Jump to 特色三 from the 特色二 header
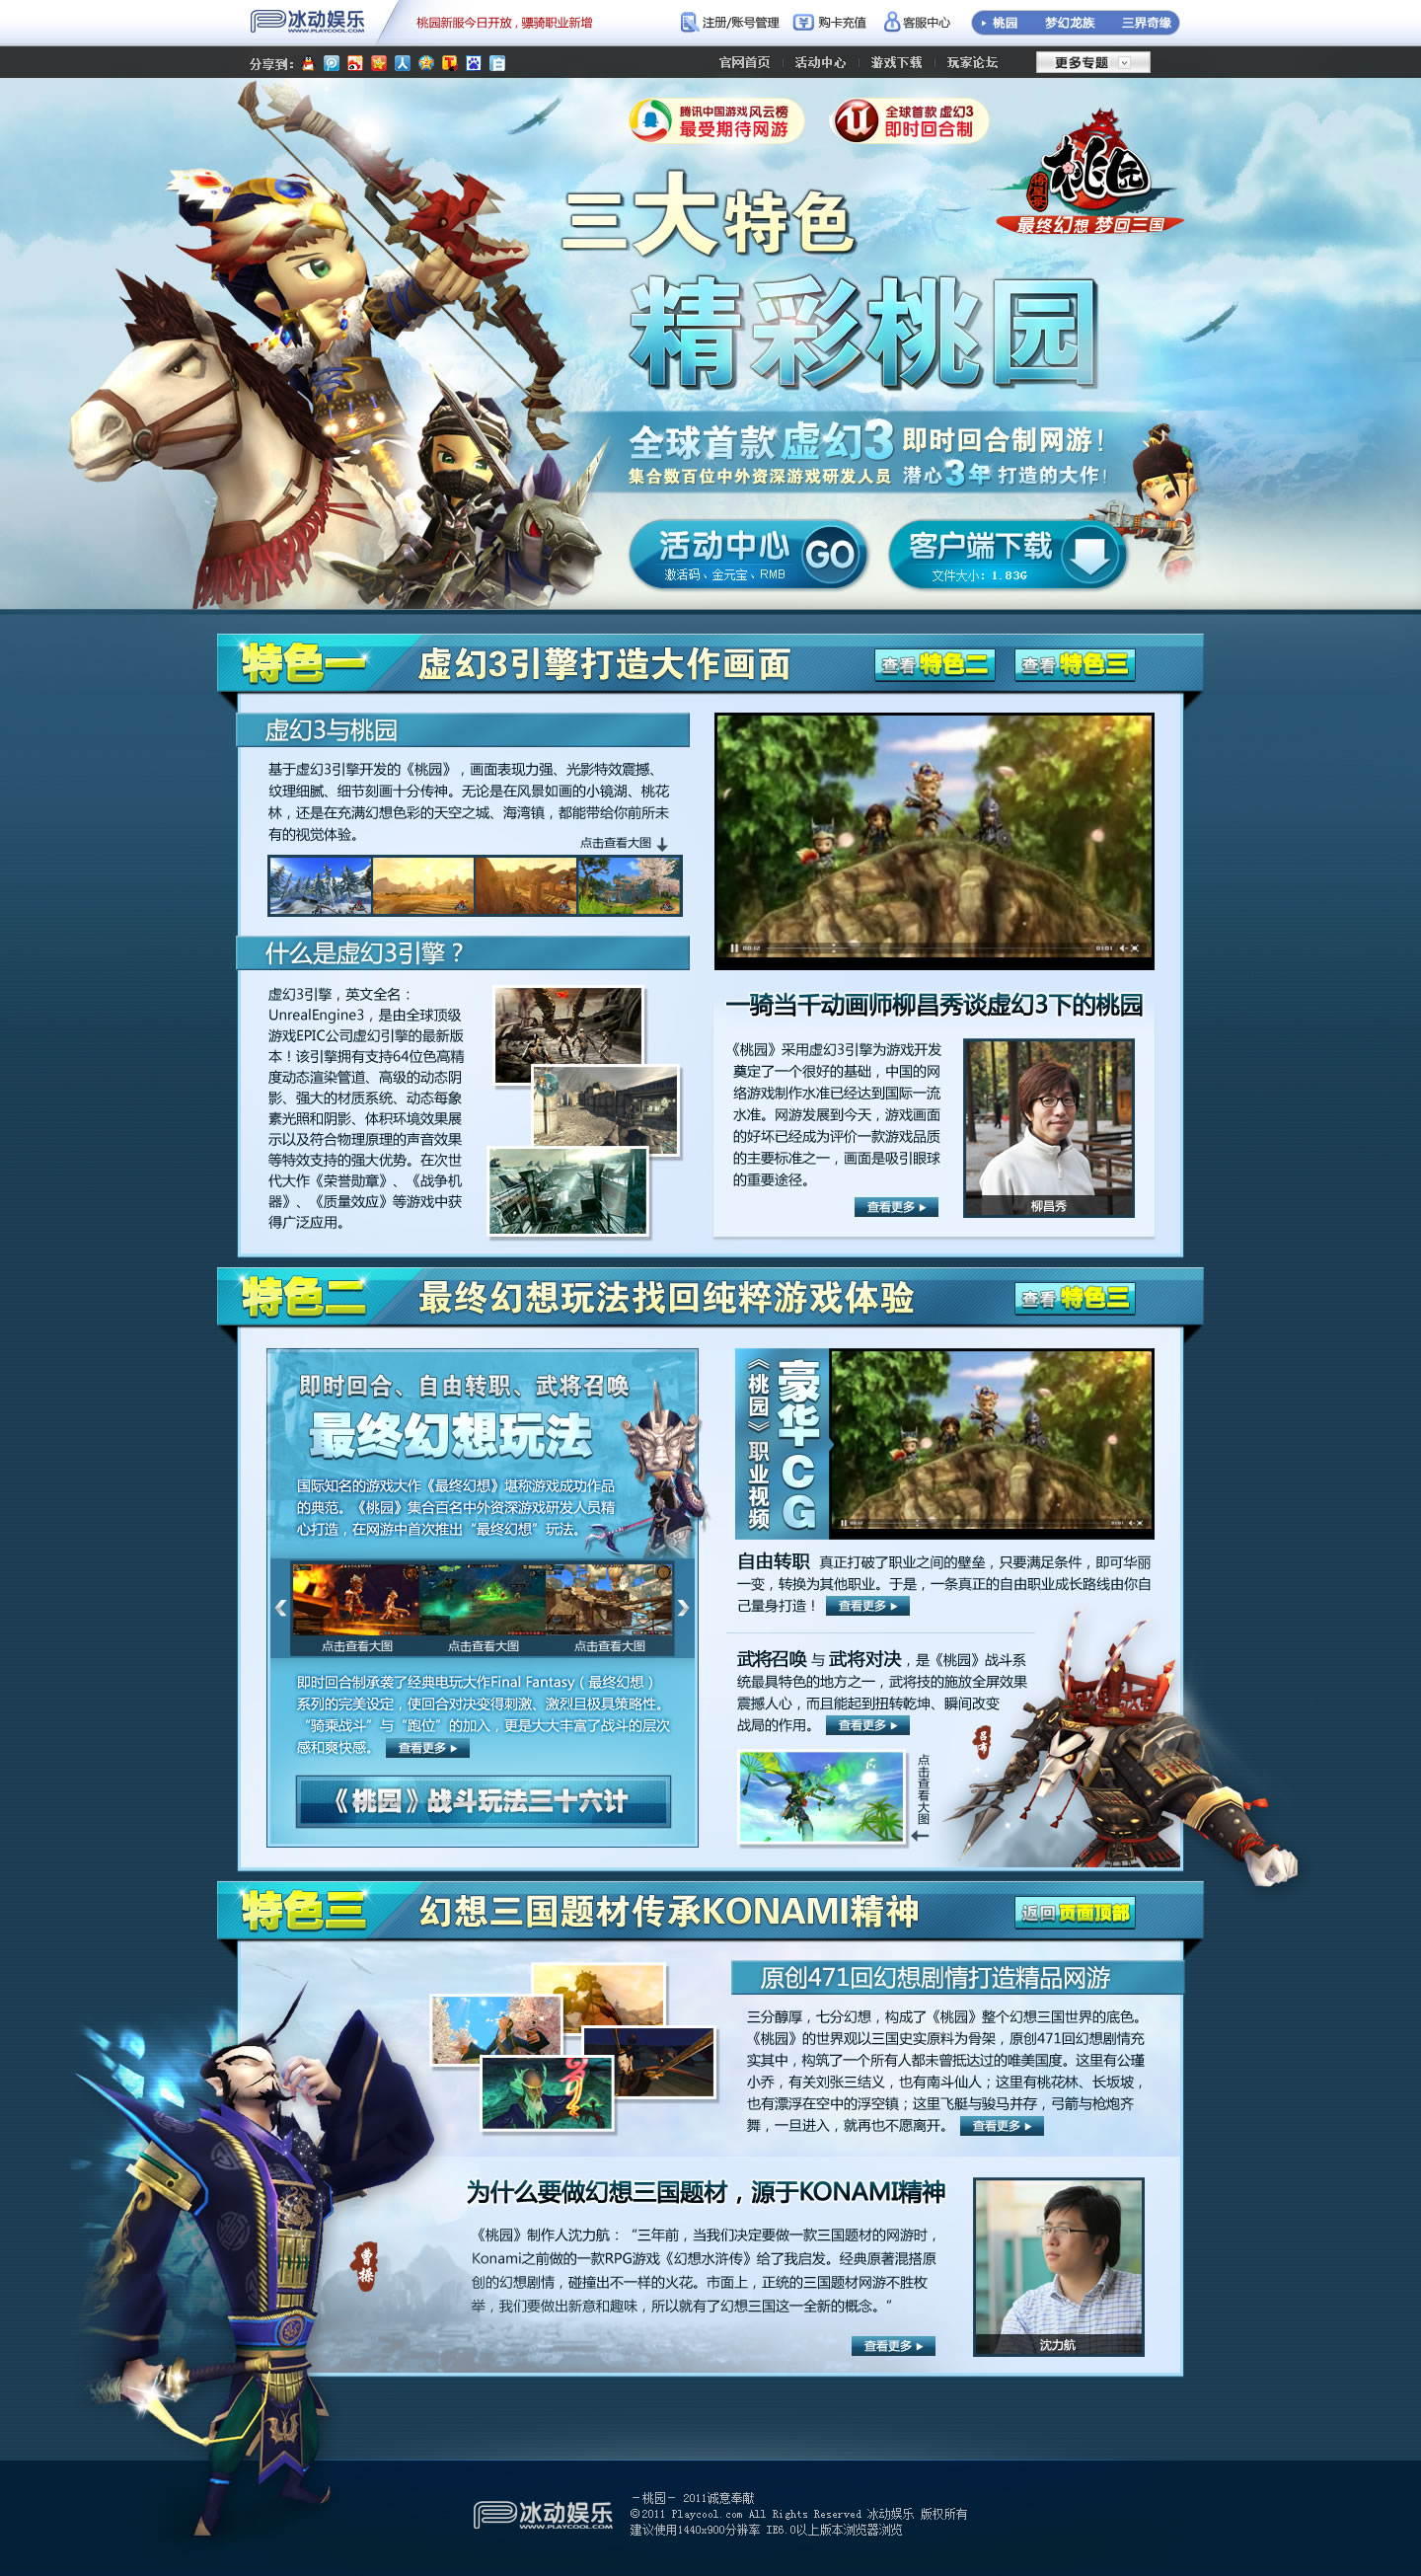1421x2576 pixels. (x=1075, y=1298)
